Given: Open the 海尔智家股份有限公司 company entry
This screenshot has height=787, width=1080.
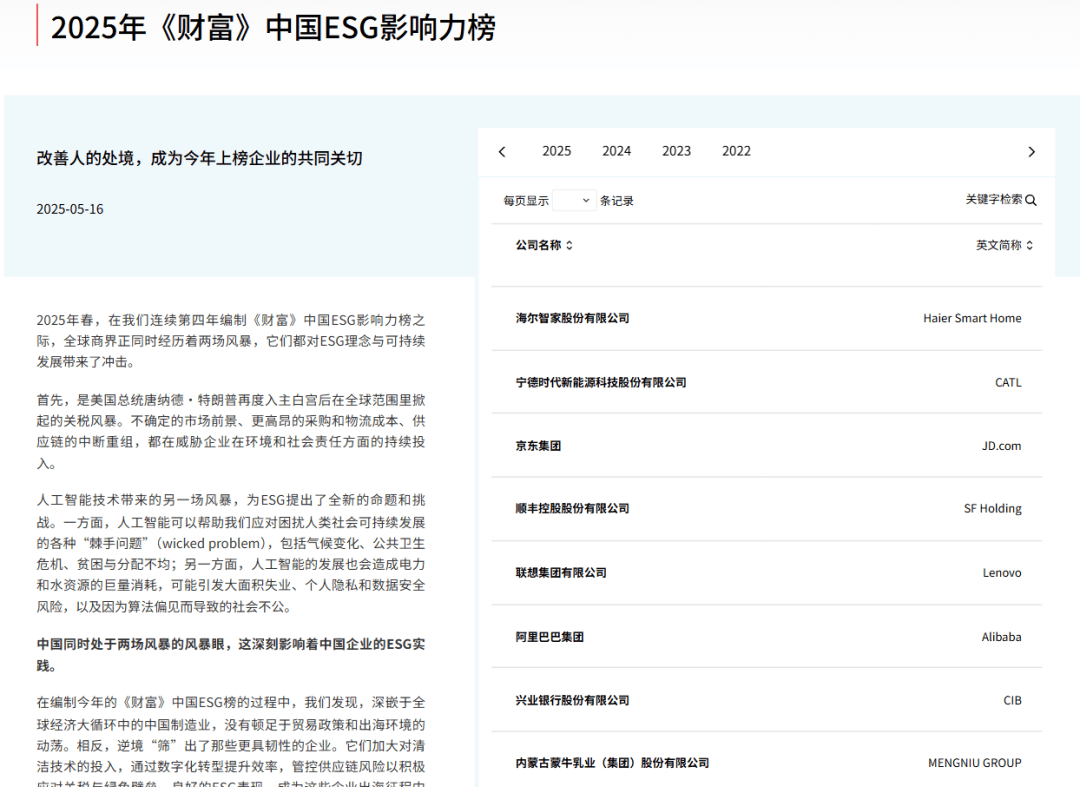Looking at the screenshot, I should coord(570,318).
